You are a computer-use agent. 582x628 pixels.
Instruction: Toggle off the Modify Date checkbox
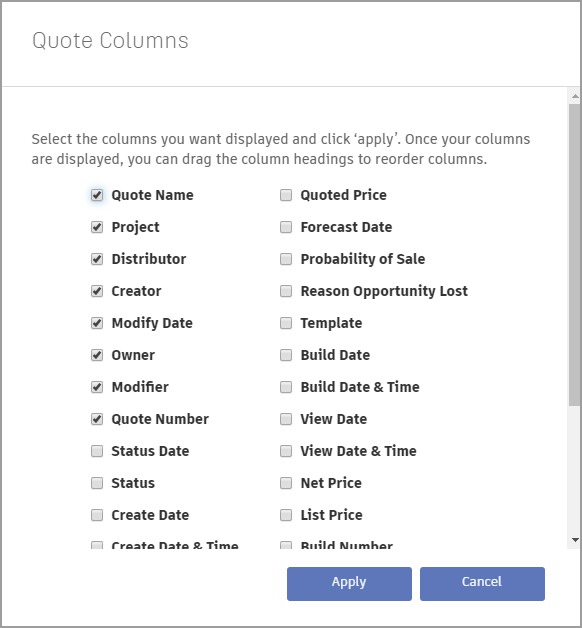(97, 323)
